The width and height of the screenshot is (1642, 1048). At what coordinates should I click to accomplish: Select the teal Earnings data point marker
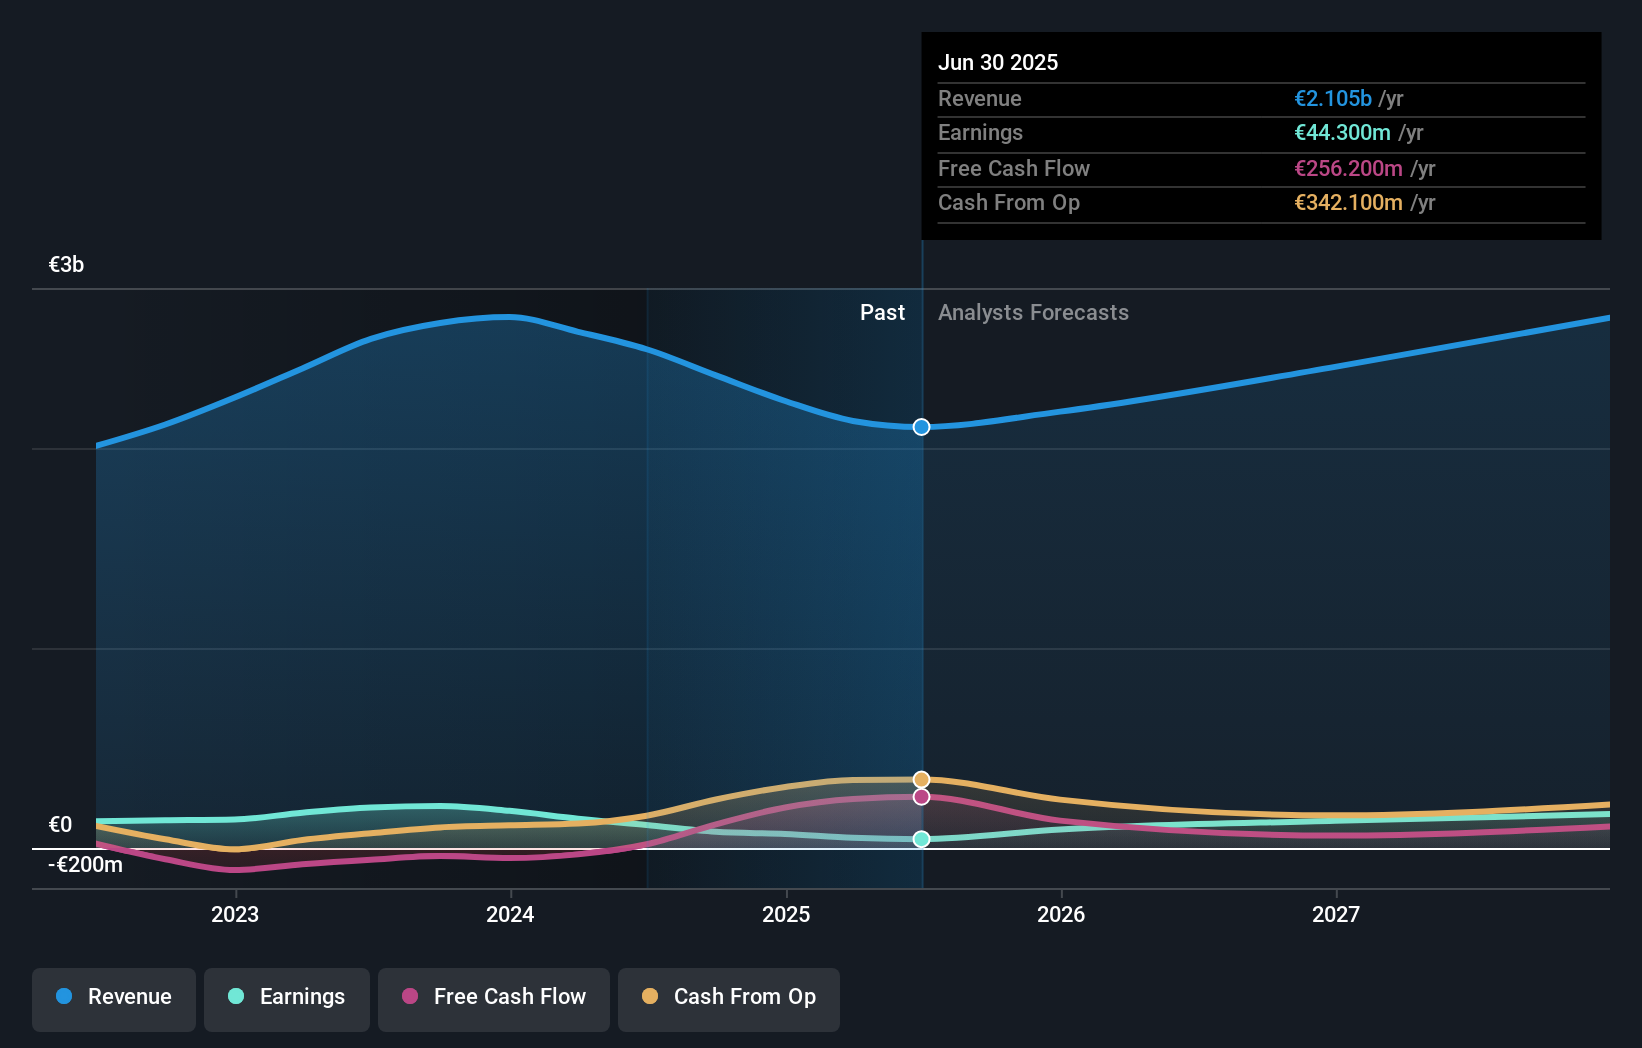920,840
